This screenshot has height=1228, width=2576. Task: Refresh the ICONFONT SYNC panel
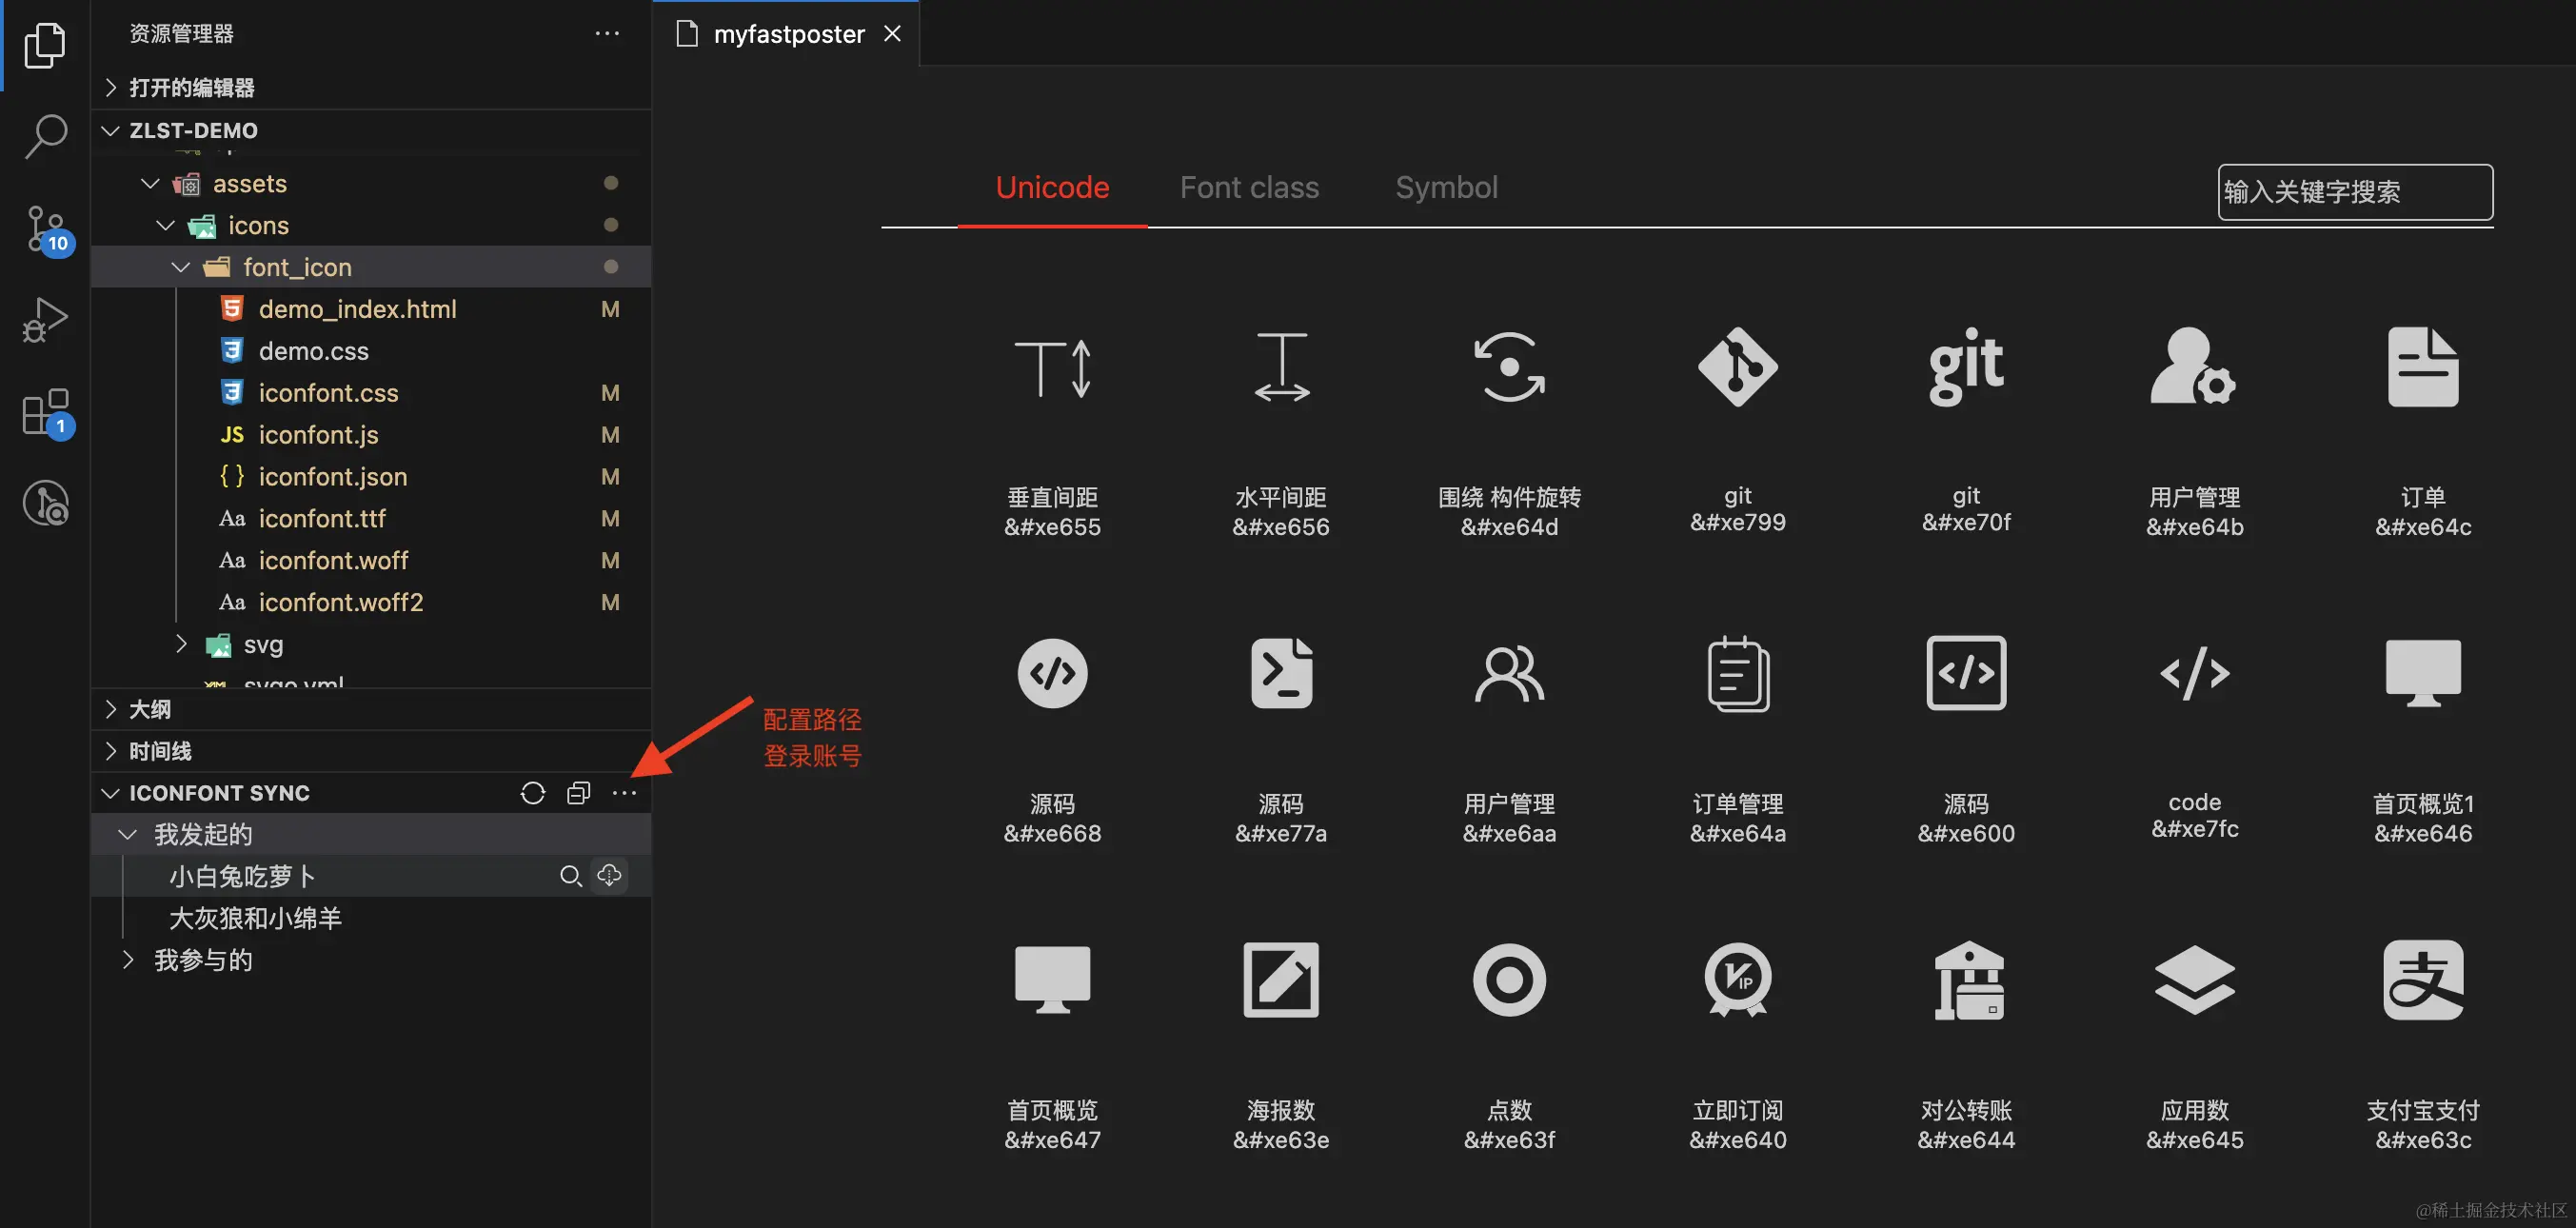coord(532,792)
